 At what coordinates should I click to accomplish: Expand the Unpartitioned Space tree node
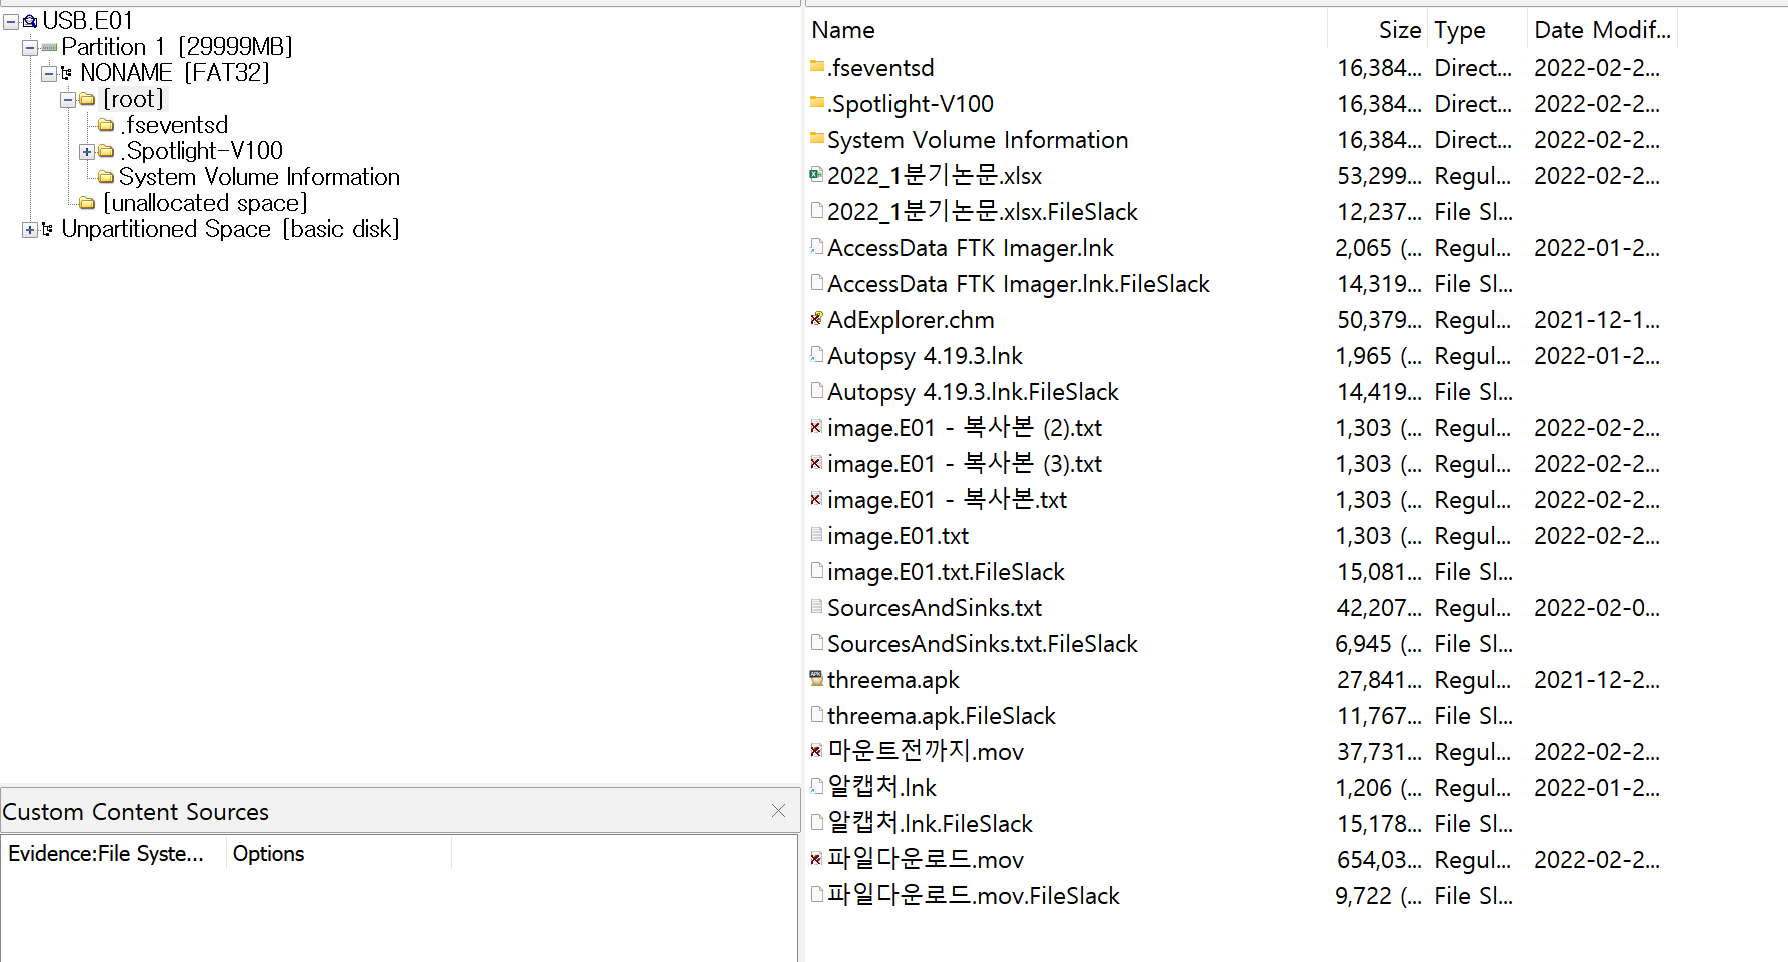point(30,229)
